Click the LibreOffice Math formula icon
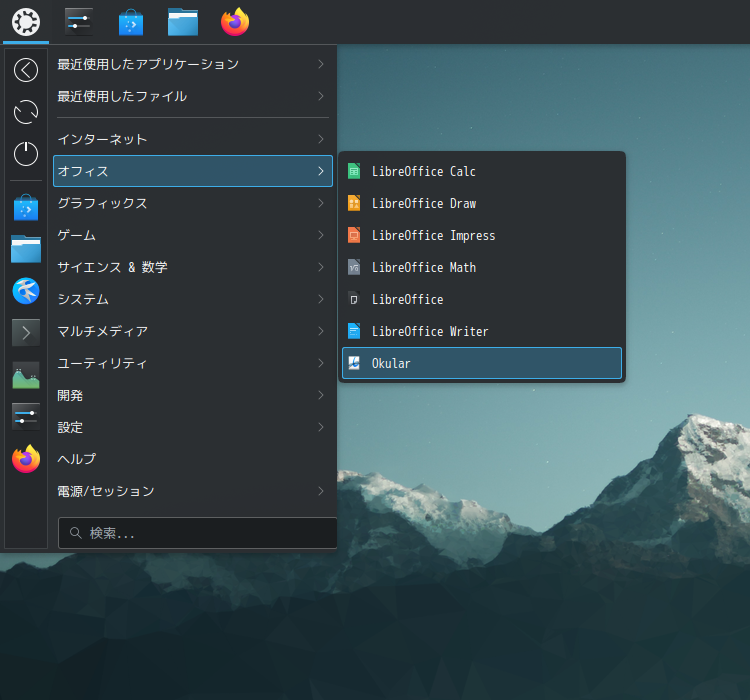Screen dimensions: 750x700 coord(354,267)
